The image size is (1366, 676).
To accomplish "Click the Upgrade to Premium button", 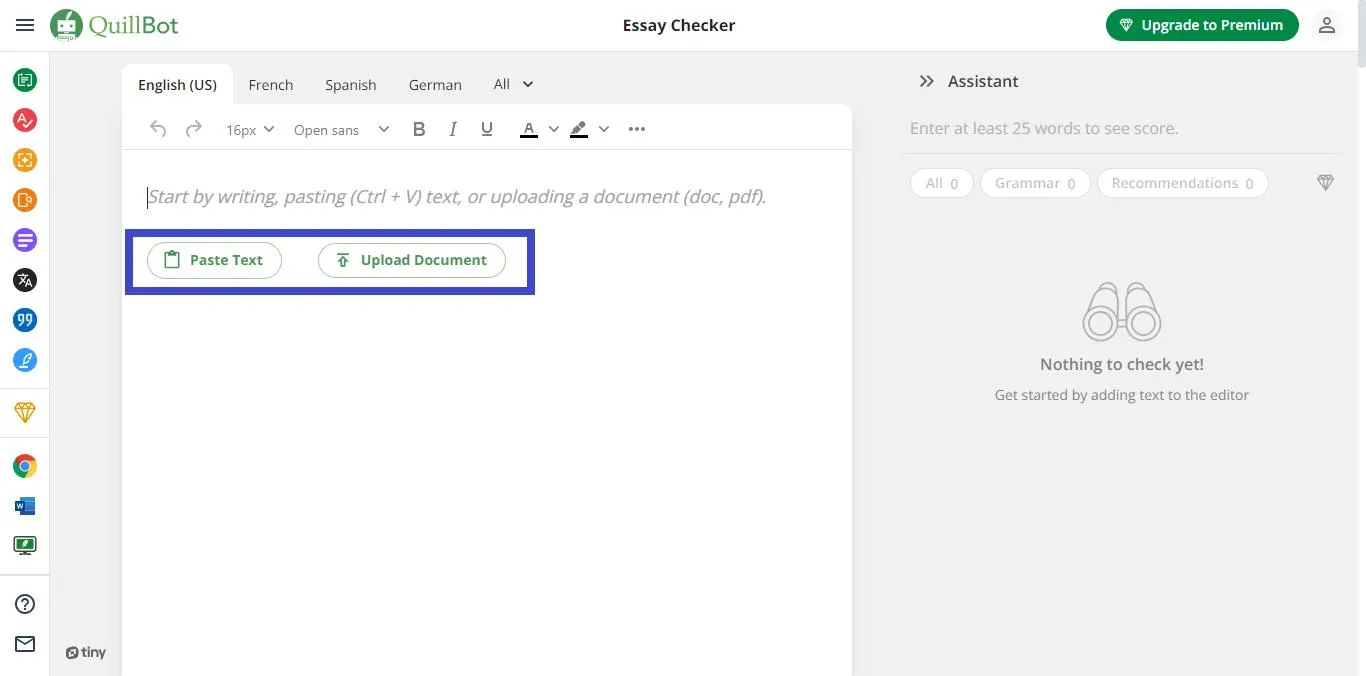I will click(x=1201, y=24).
